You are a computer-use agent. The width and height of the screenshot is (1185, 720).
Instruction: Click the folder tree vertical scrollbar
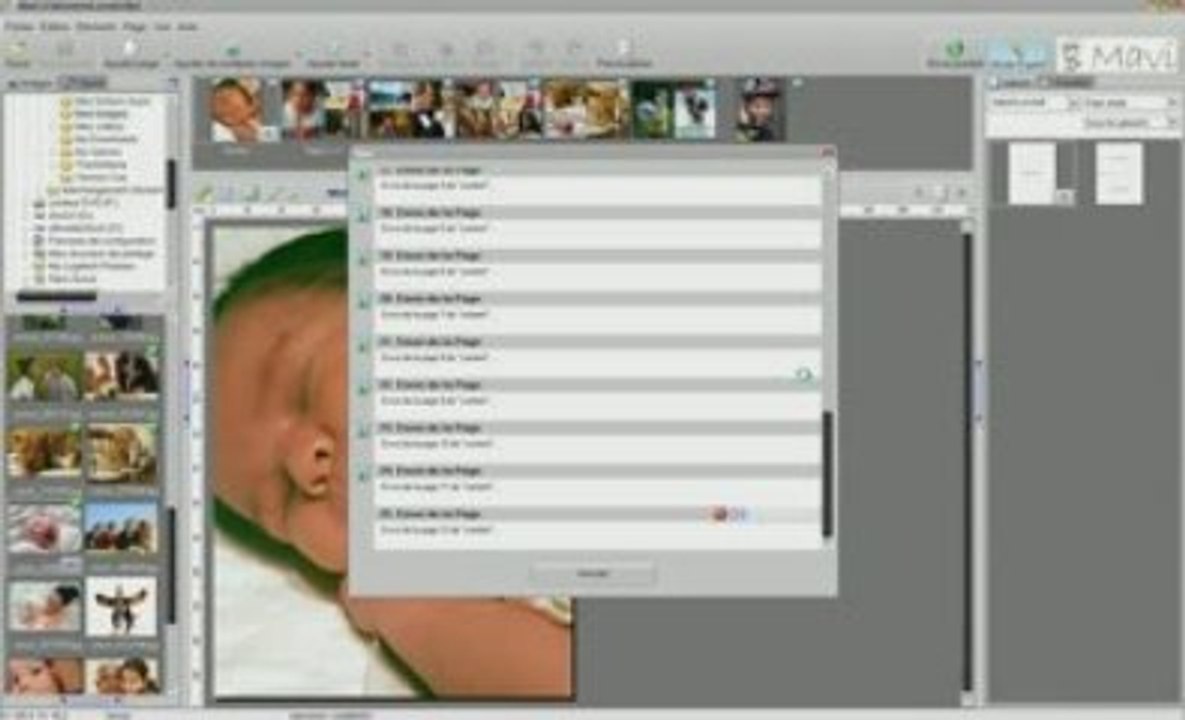[x=171, y=184]
